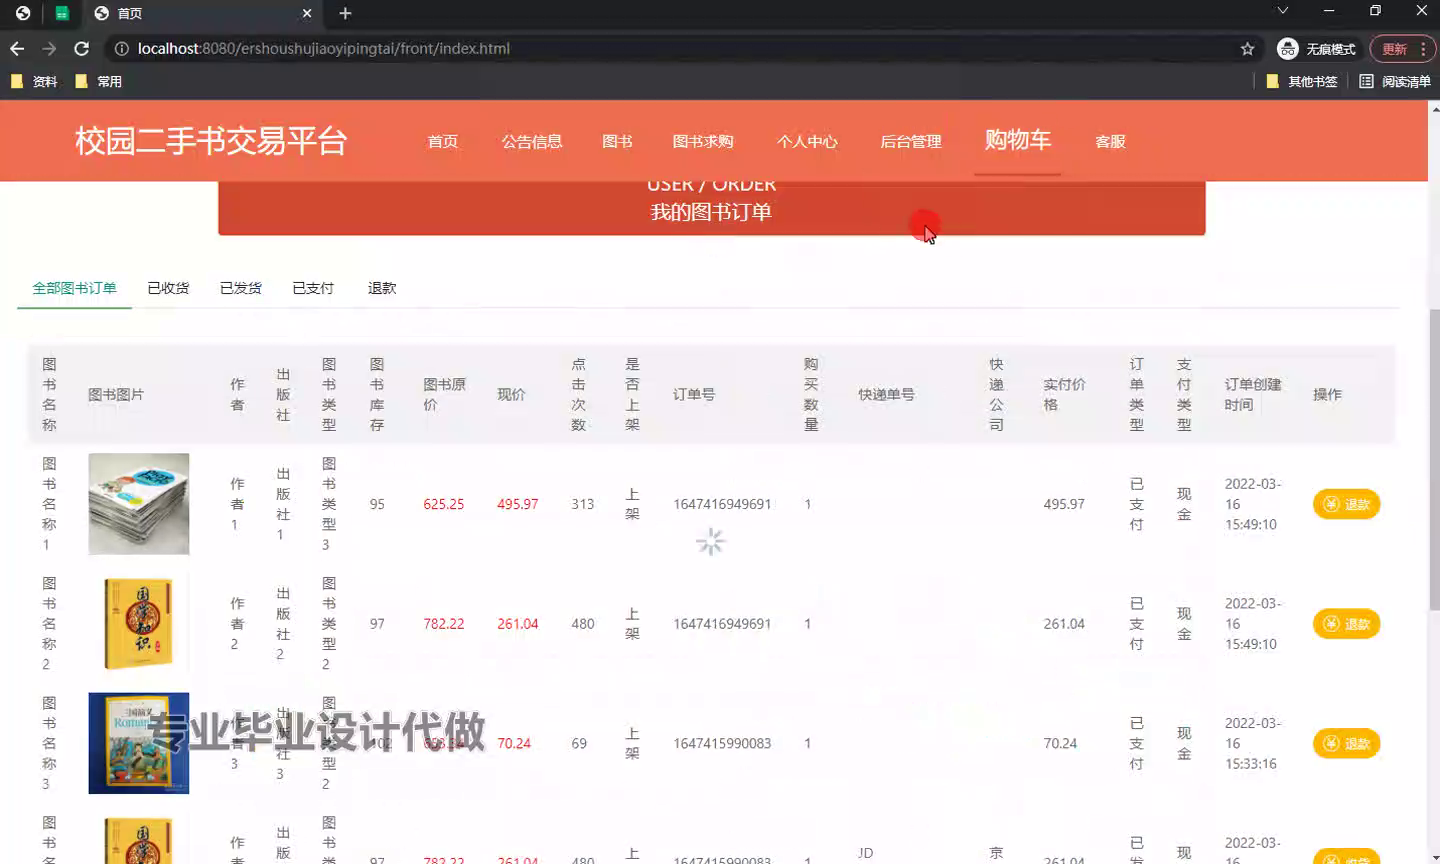Select the 全部图书订单 tab
The height and width of the screenshot is (864, 1440).
(74, 288)
